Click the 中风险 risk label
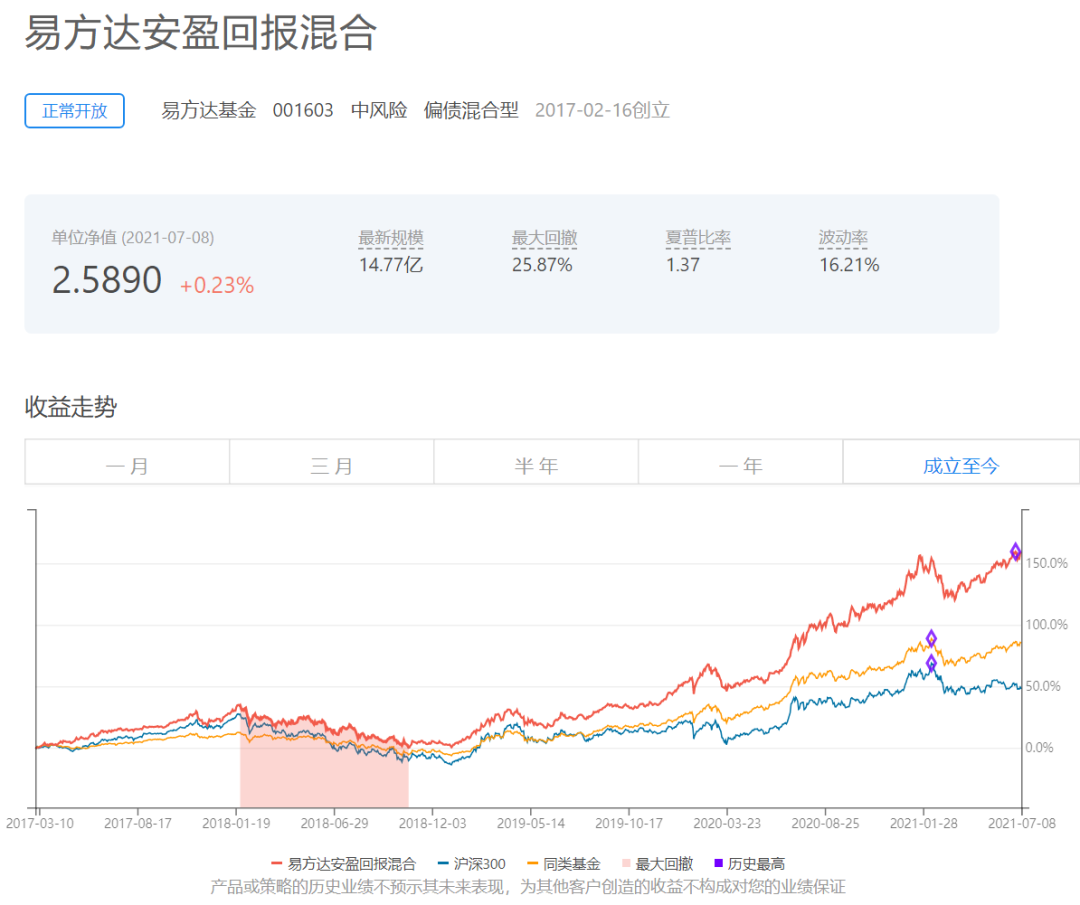The width and height of the screenshot is (1080, 905). coord(379,110)
